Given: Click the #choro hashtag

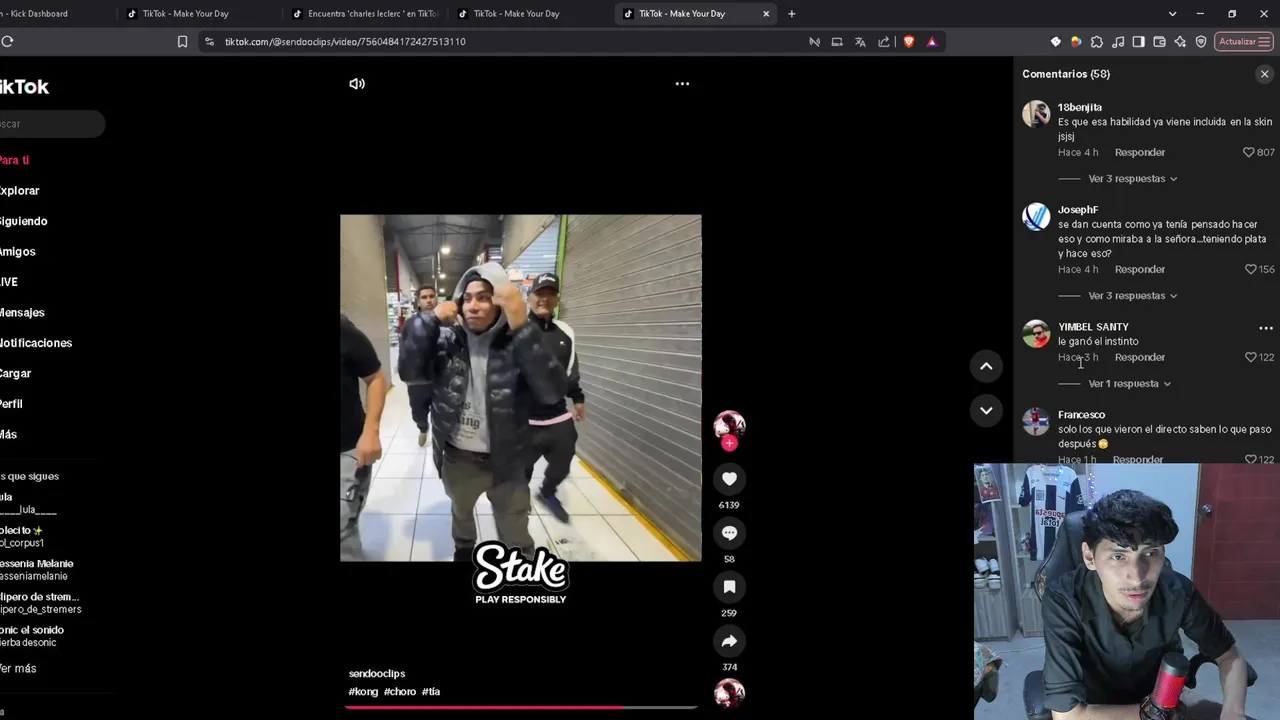Looking at the screenshot, I should point(400,692).
